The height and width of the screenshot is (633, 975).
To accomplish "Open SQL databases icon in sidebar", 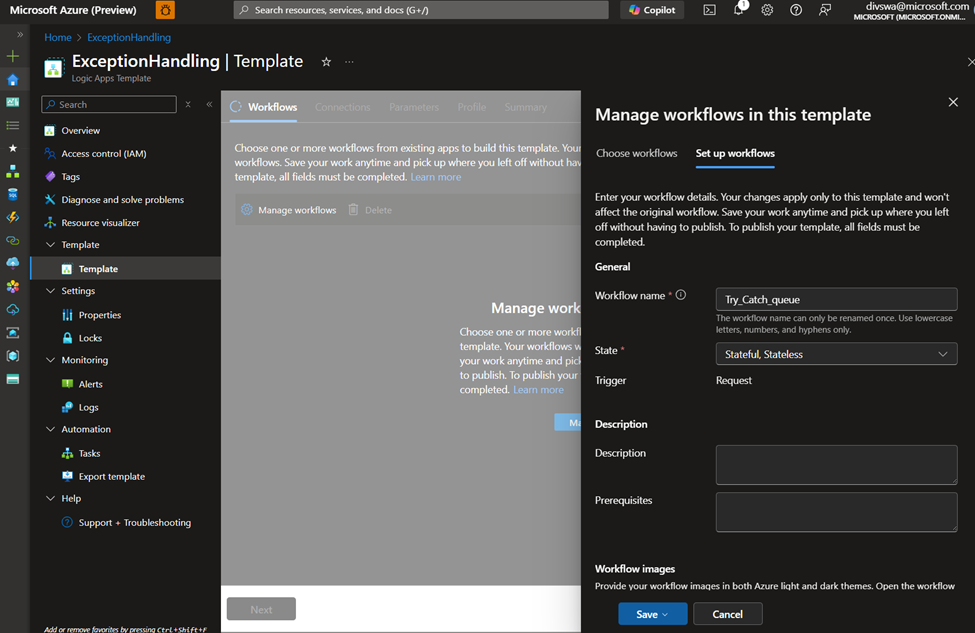I will (12, 194).
